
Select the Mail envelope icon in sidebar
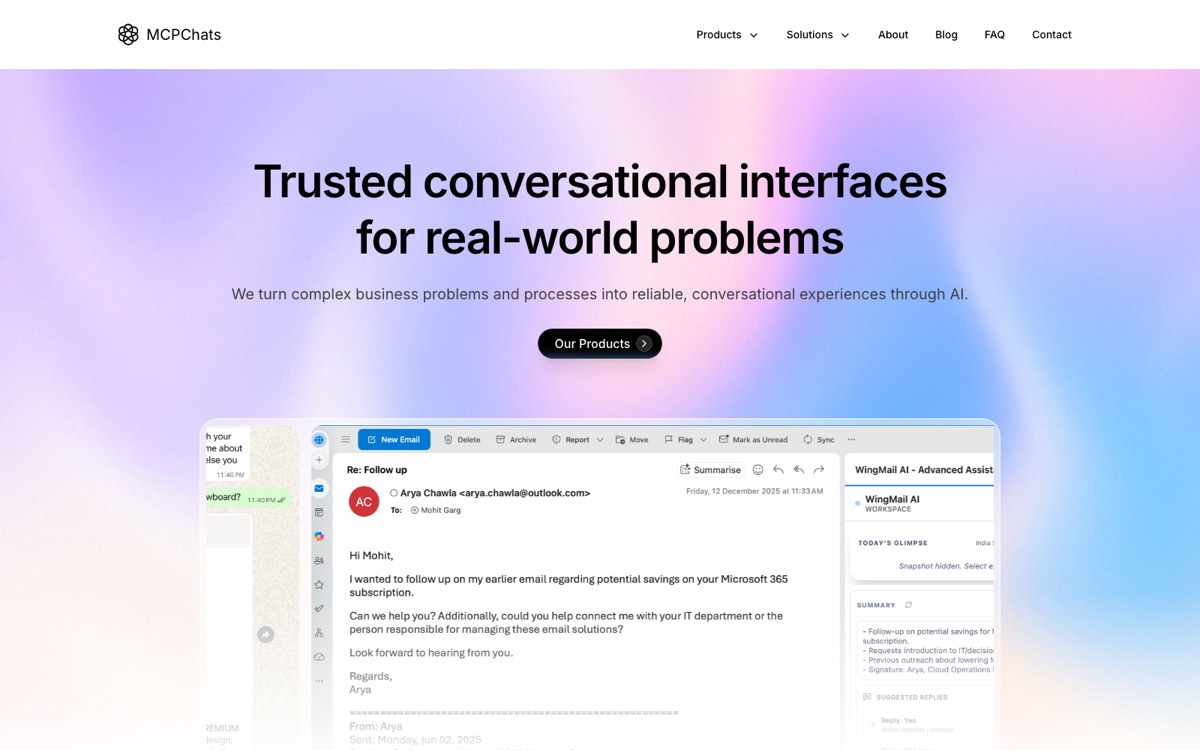(x=319, y=488)
